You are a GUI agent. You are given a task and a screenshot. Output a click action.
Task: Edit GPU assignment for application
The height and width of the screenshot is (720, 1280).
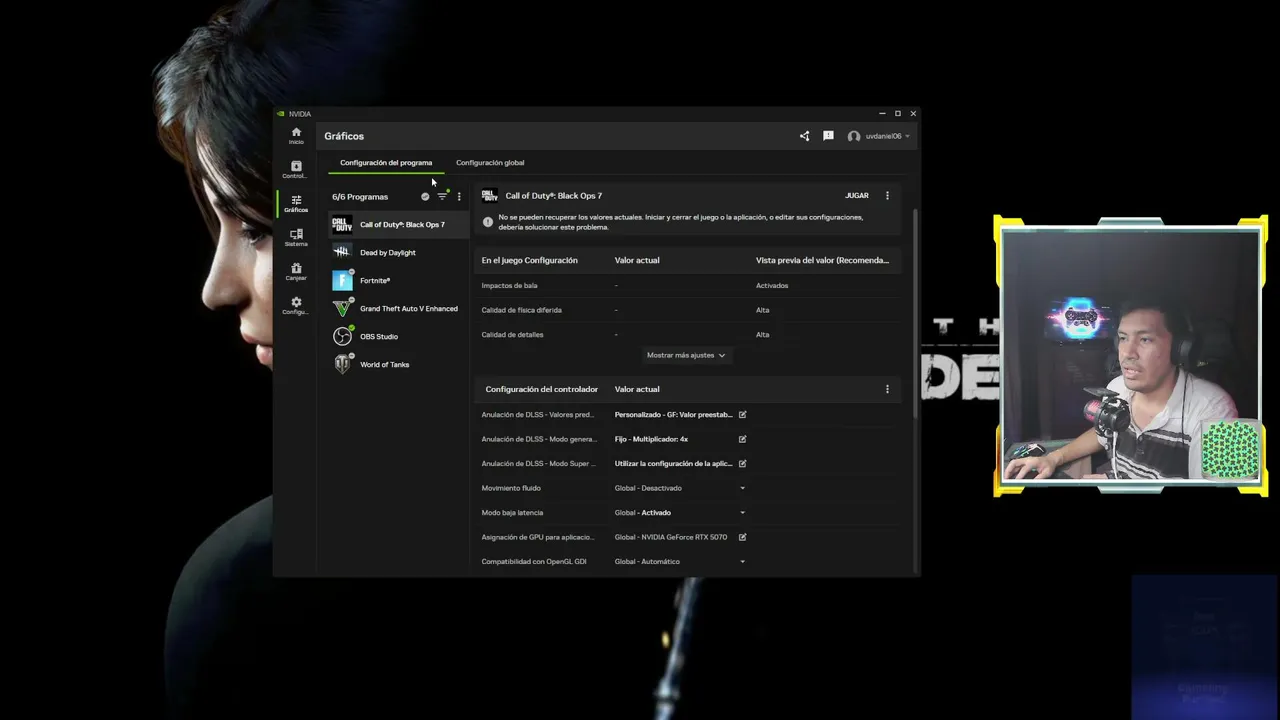coord(742,537)
